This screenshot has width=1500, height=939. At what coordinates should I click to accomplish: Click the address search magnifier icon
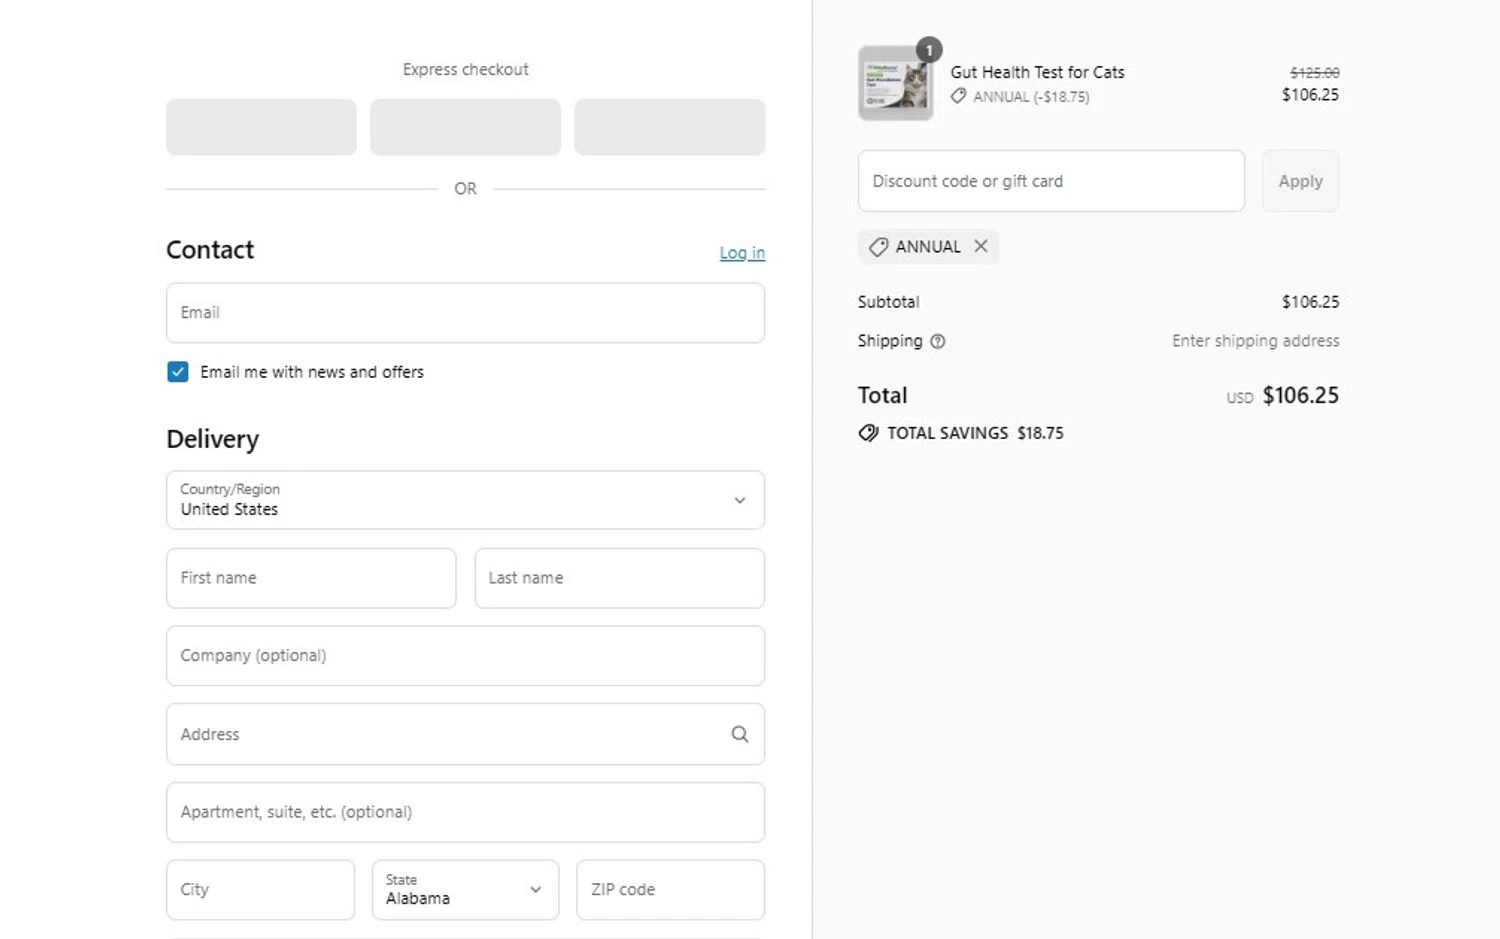739,734
